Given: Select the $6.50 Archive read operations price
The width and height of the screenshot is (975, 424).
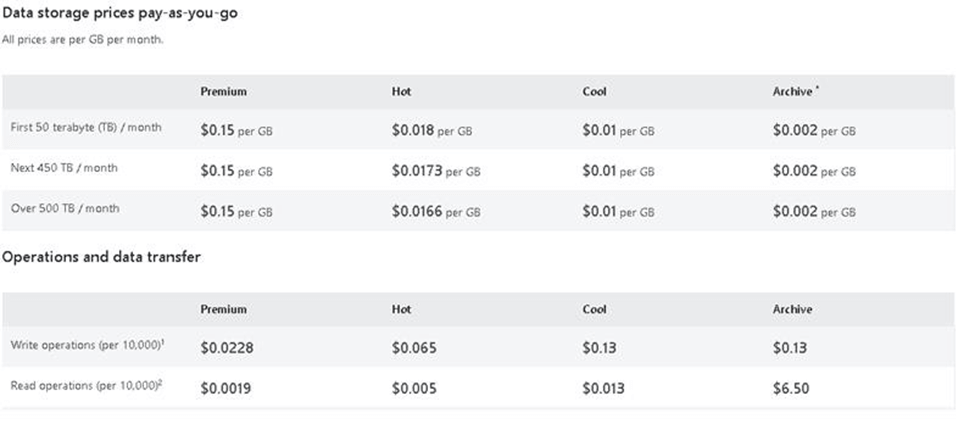Looking at the screenshot, I should (x=793, y=388).
